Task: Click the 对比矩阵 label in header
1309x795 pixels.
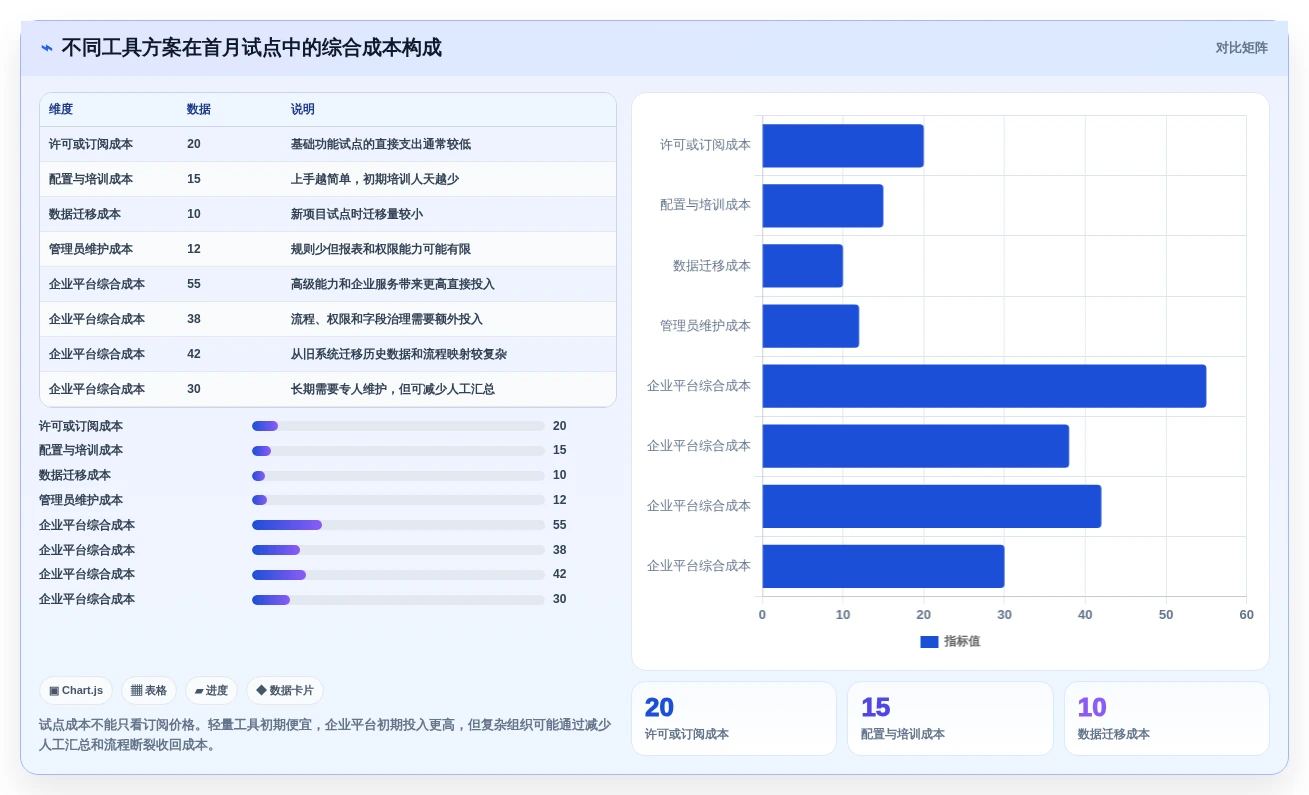Action: coord(1241,48)
